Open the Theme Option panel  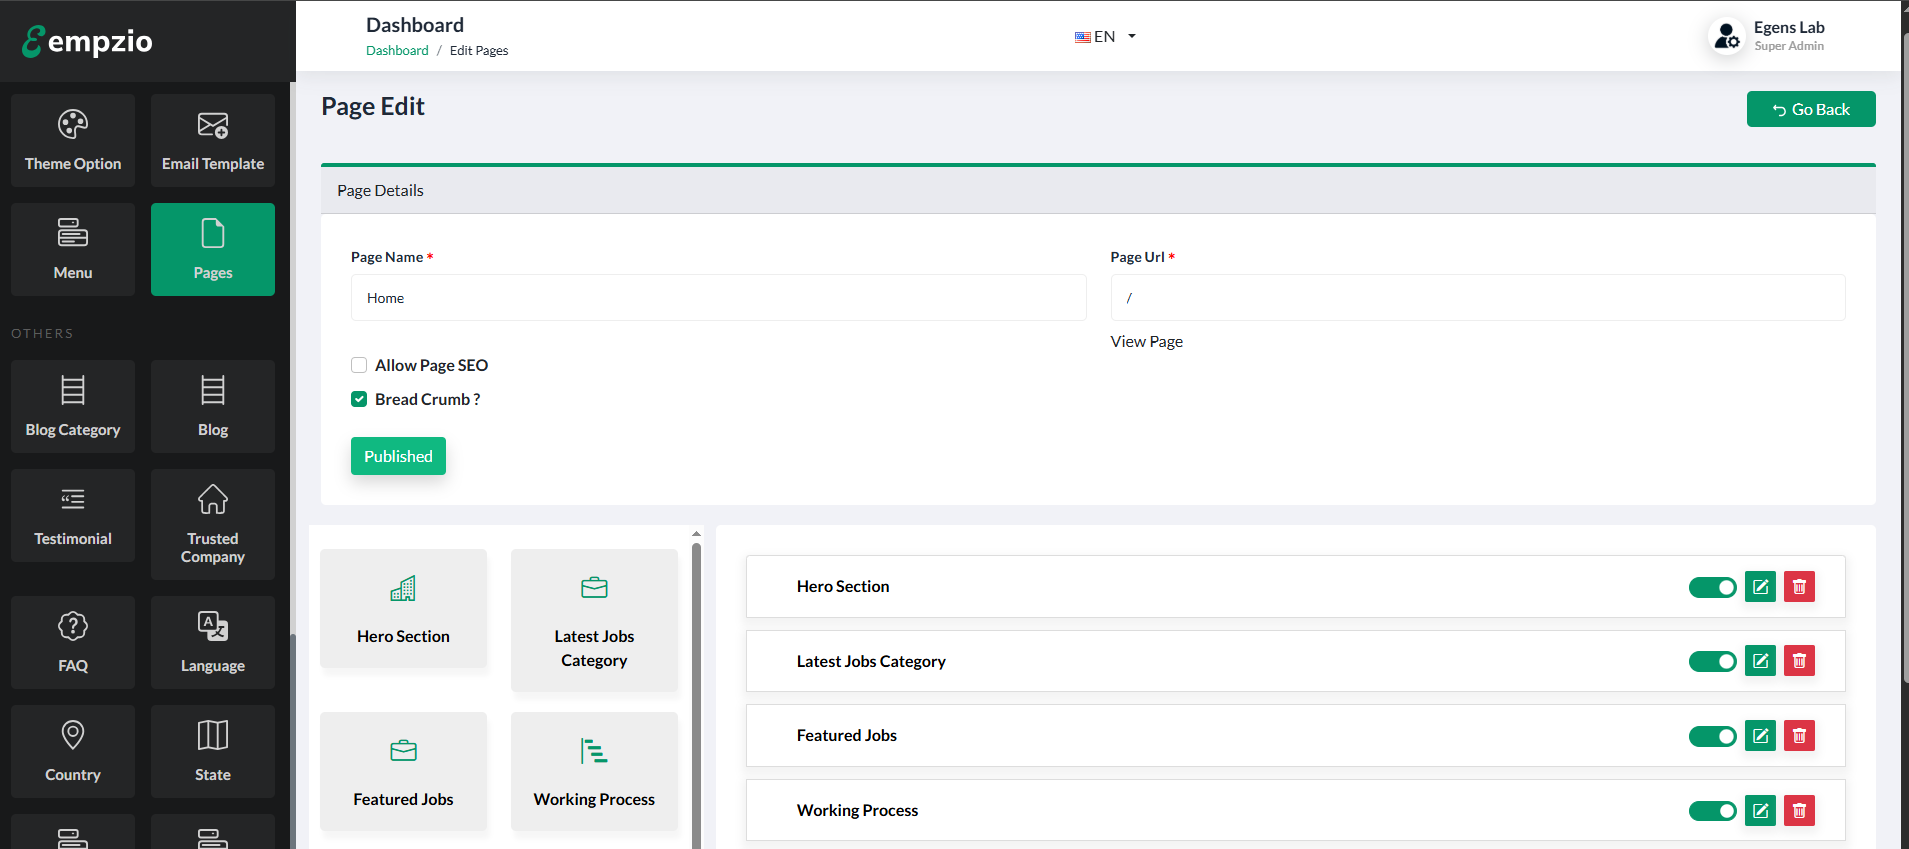tap(73, 140)
